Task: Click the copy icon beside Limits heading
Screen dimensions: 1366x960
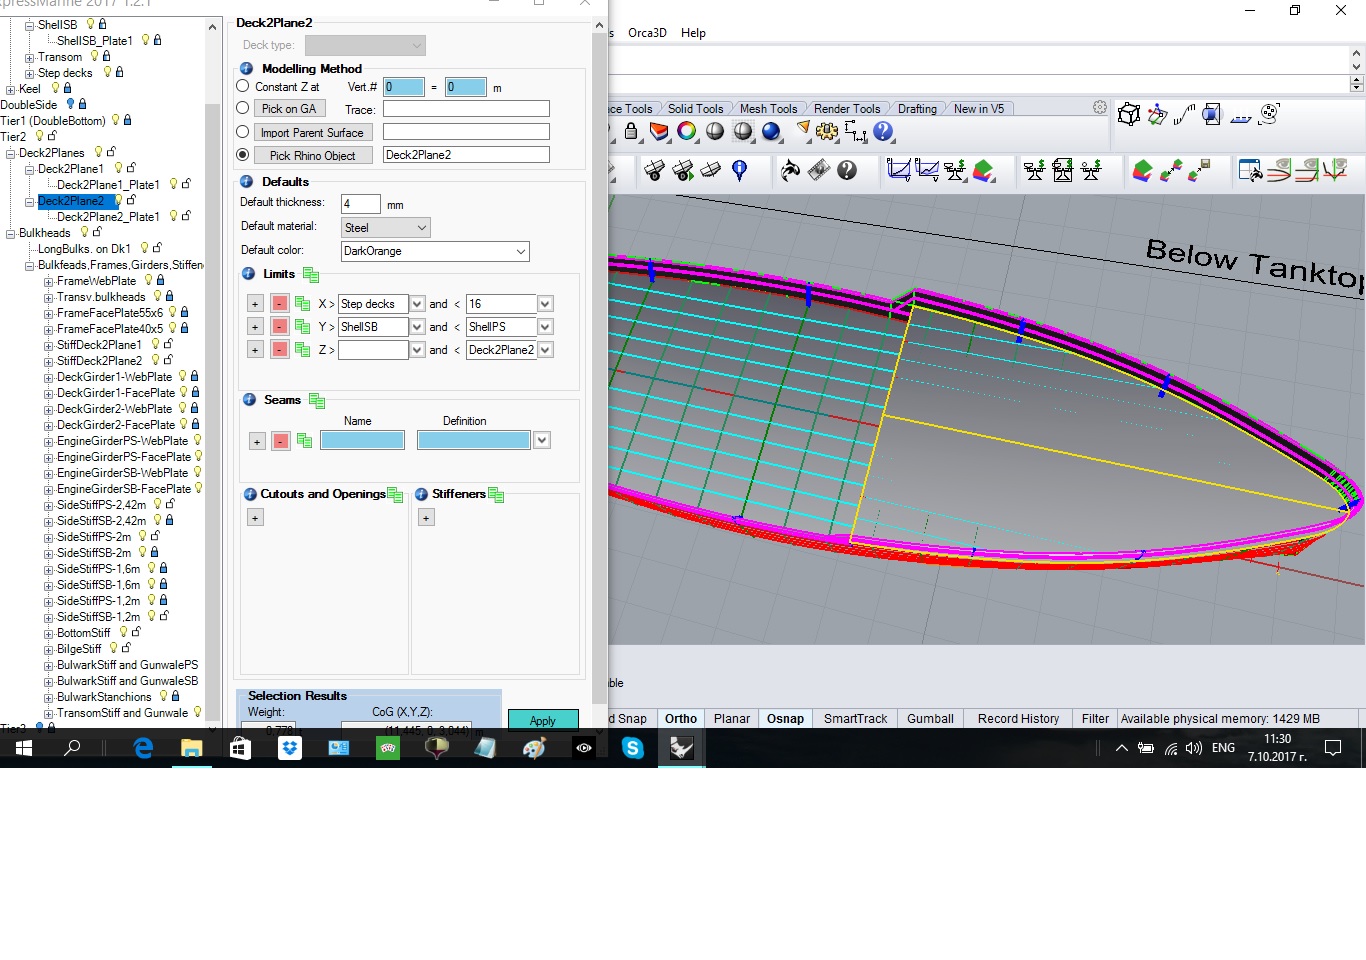Action: tap(311, 275)
